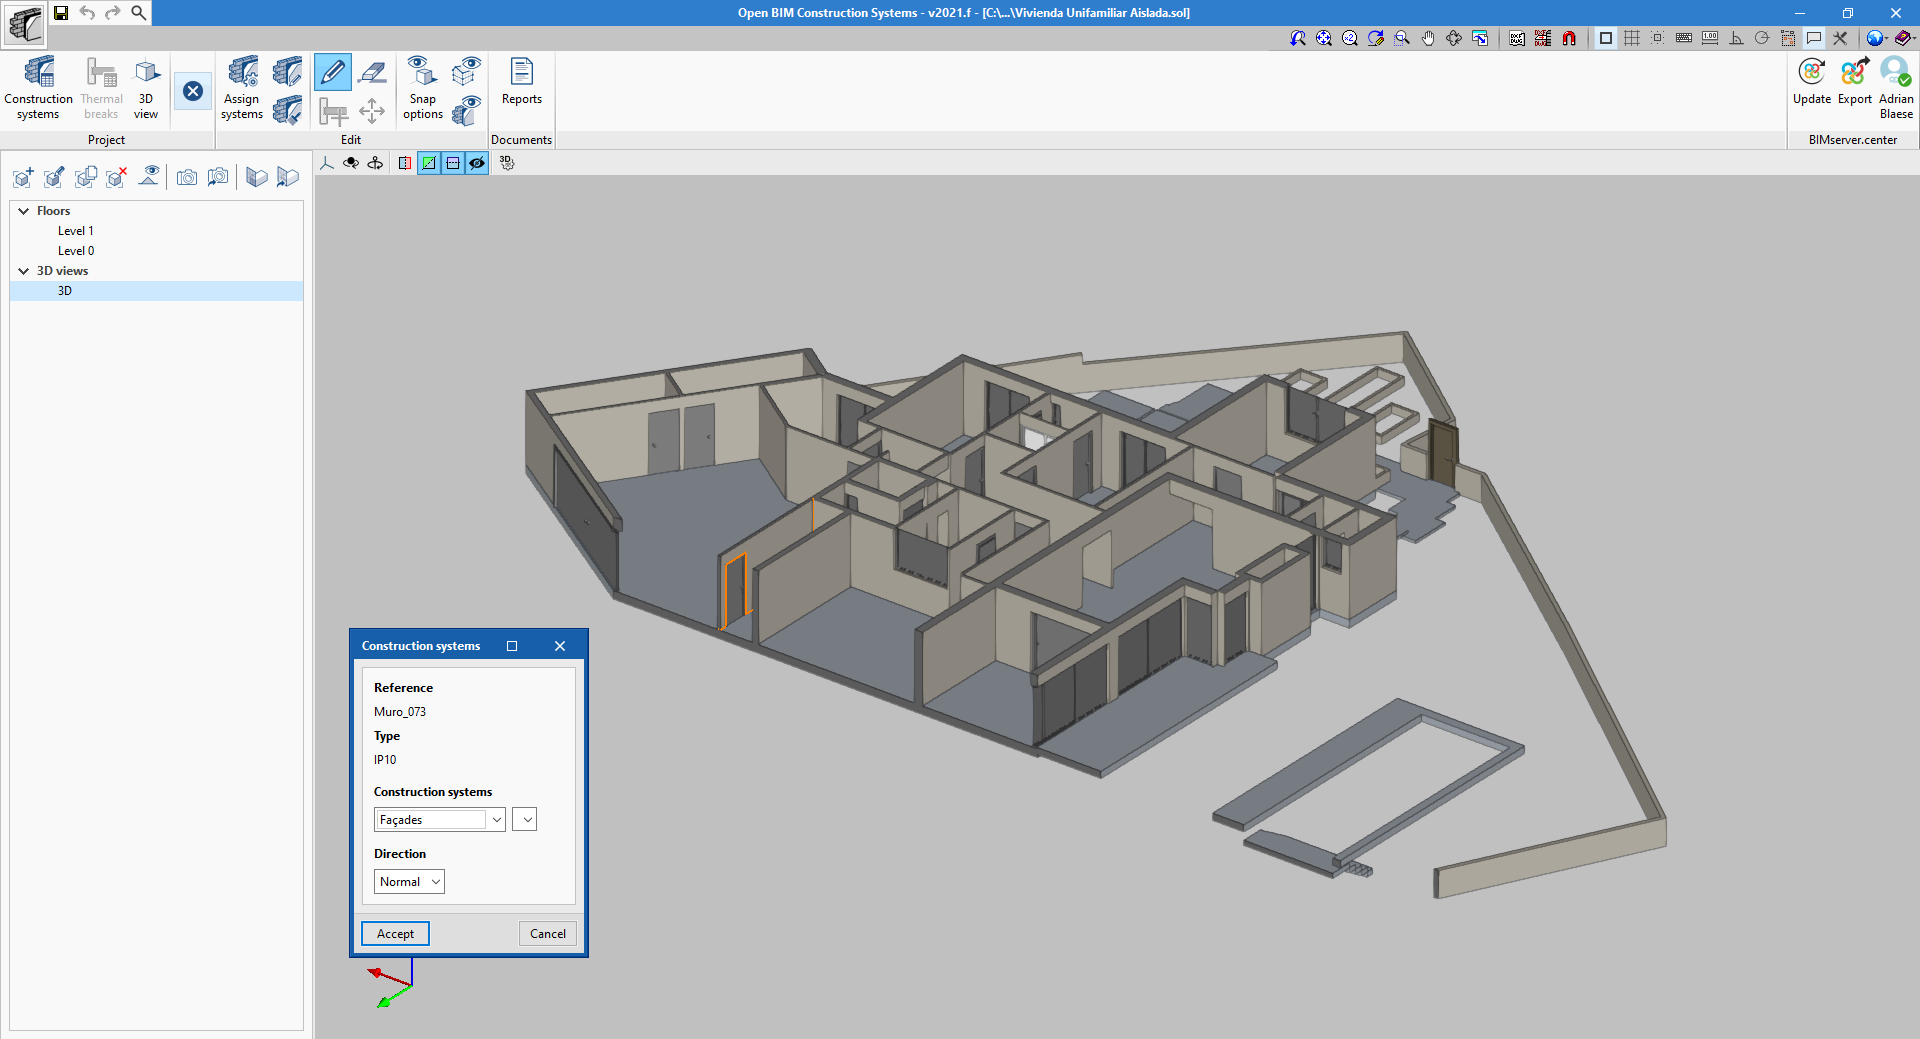Click the camera snapshot icon
The height and width of the screenshot is (1039, 1920).
(186, 177)
